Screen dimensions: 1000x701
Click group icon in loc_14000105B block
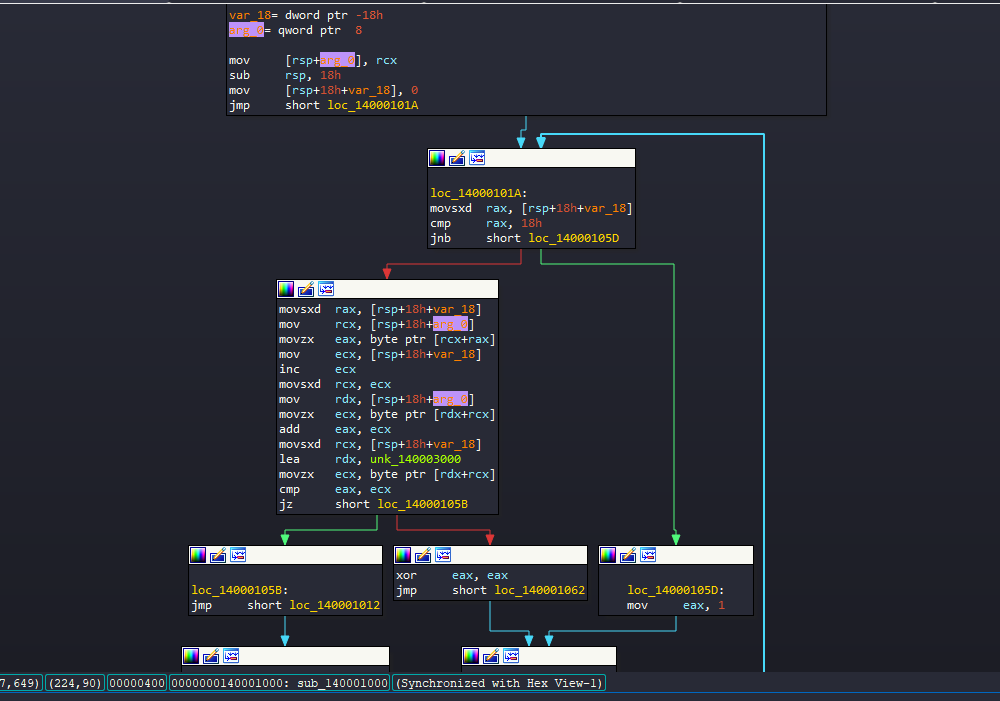click(x=238, y=555)
